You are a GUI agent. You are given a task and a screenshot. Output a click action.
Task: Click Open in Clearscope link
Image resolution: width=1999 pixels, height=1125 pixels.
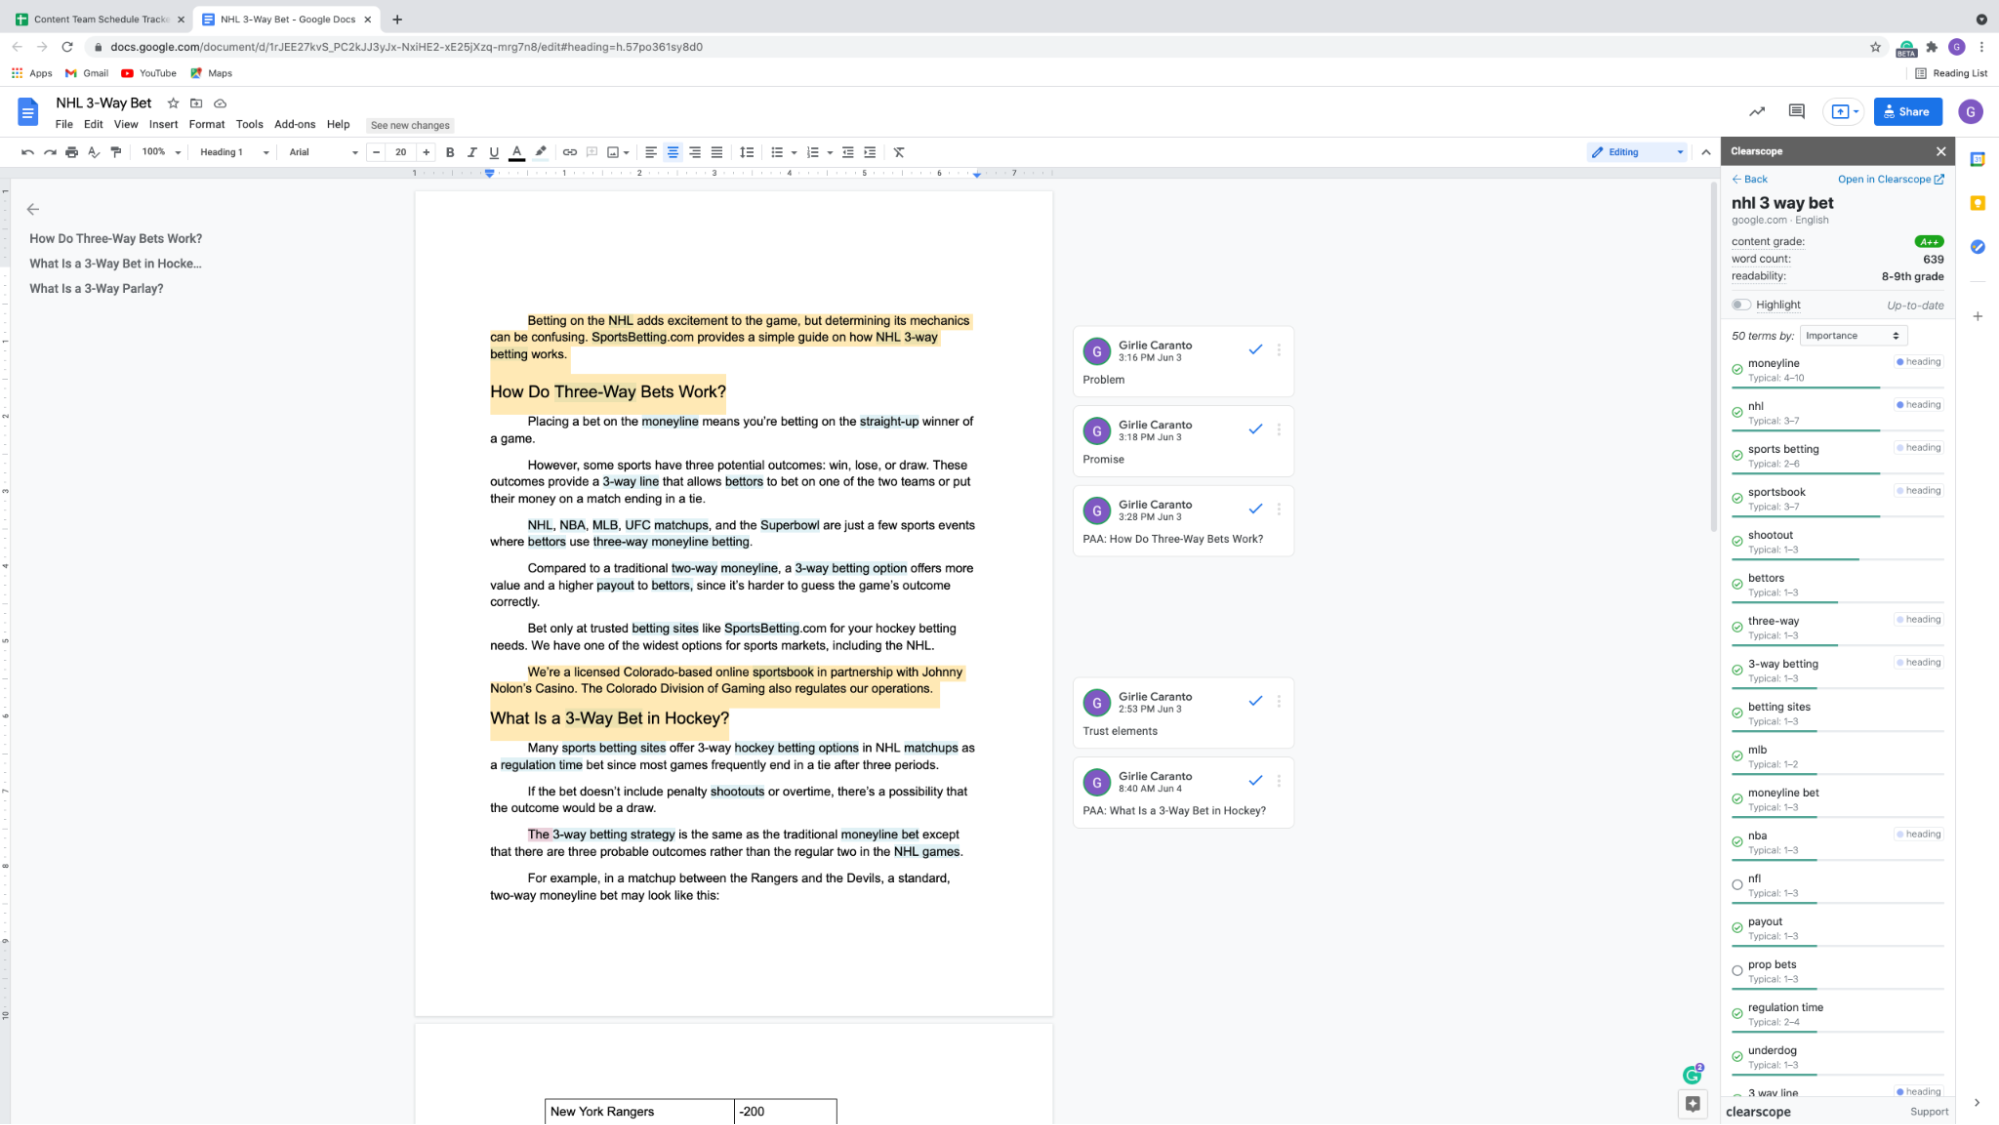tap(1891, 180)
